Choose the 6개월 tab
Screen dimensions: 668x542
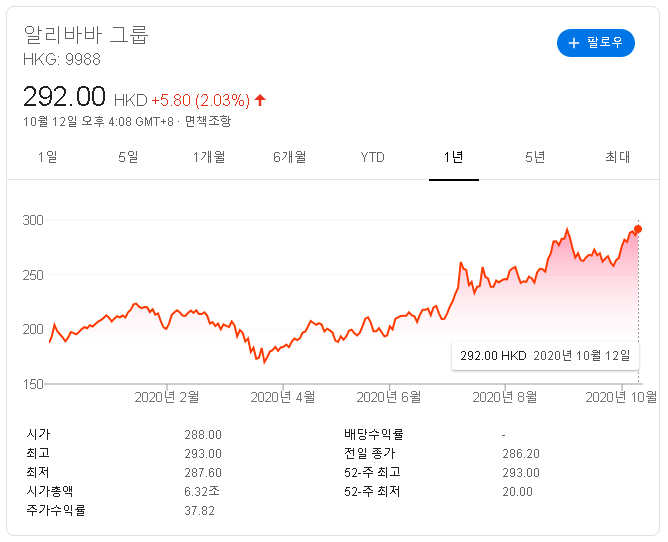pos(290,157)
